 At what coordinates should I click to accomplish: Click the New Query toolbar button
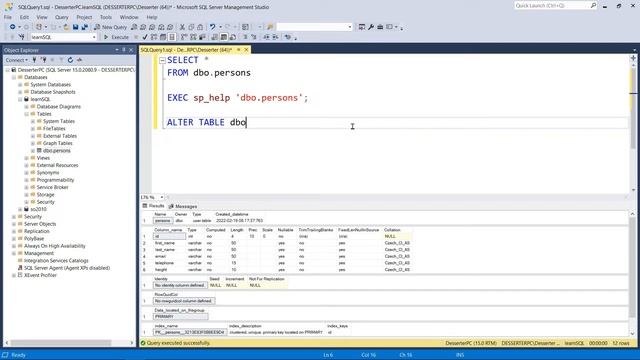[x=111, y=27]
